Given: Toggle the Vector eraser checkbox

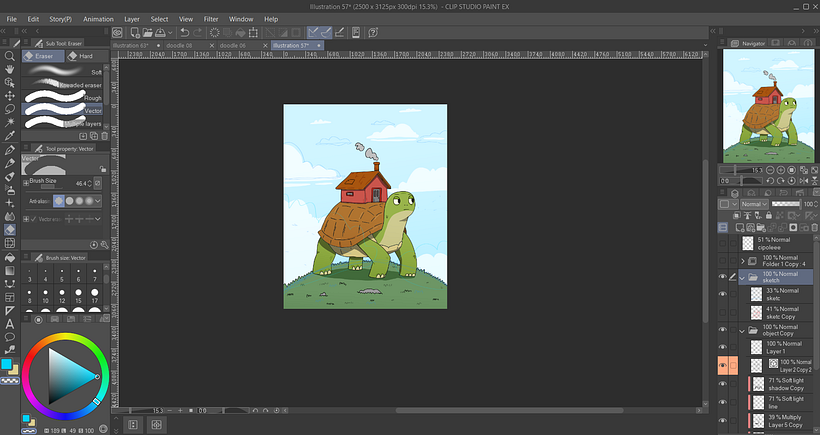Looking at the screenshot, I should point(33,219).
